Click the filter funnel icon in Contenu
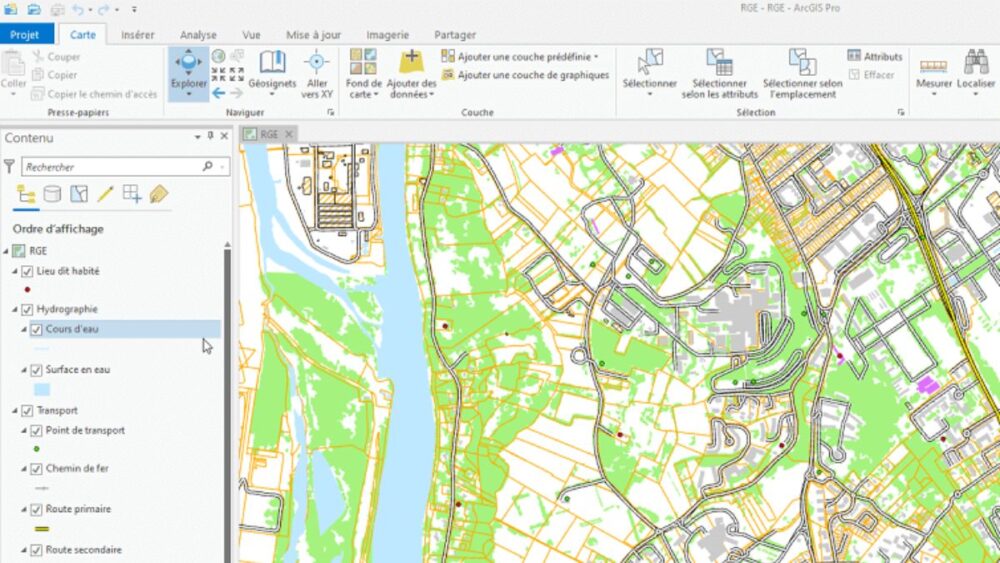Image resolution: width=1000 pixels, height=563 pixels. [10, 166]
